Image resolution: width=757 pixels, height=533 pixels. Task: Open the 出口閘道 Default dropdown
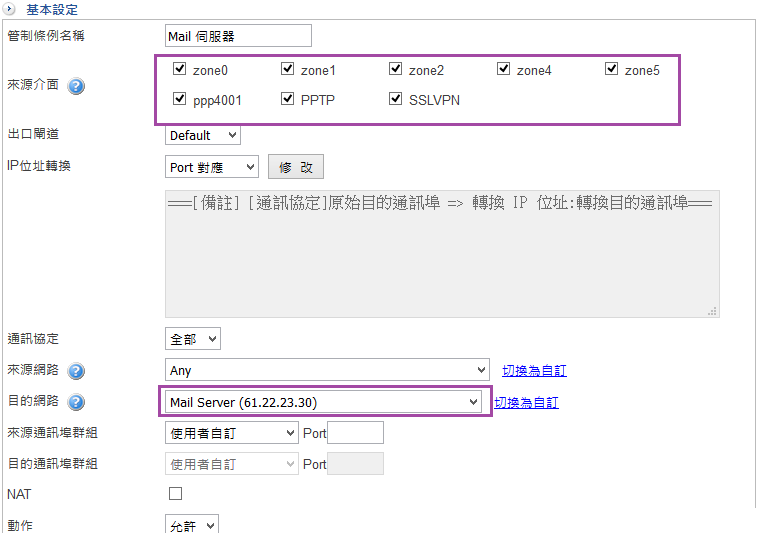[x=203, y=135]
